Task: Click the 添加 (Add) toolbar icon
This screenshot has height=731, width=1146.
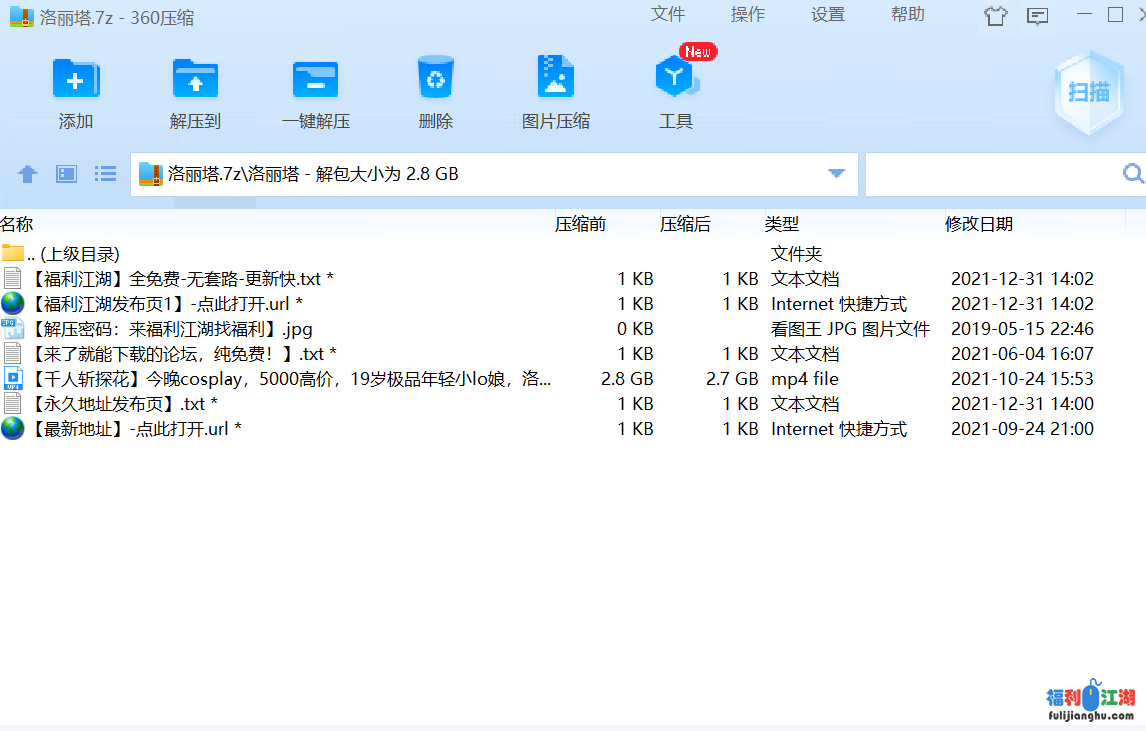Action: tap(75, 80)
